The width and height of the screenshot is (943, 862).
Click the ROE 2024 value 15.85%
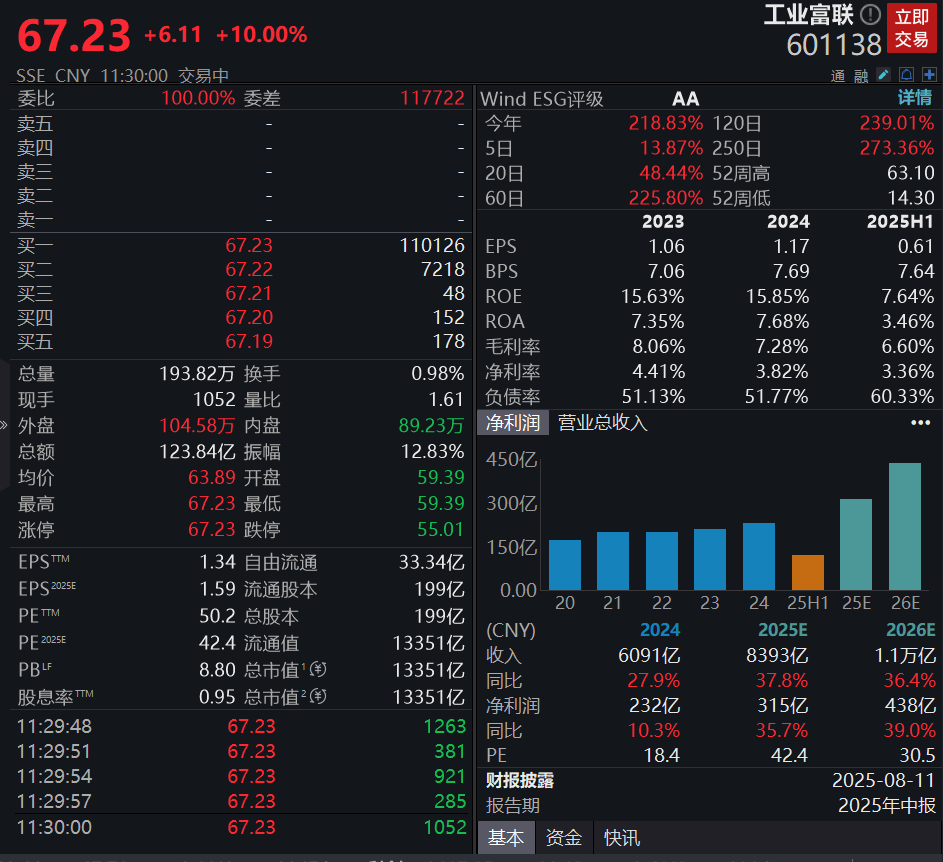pyautogui.click(x=777, y=297)
